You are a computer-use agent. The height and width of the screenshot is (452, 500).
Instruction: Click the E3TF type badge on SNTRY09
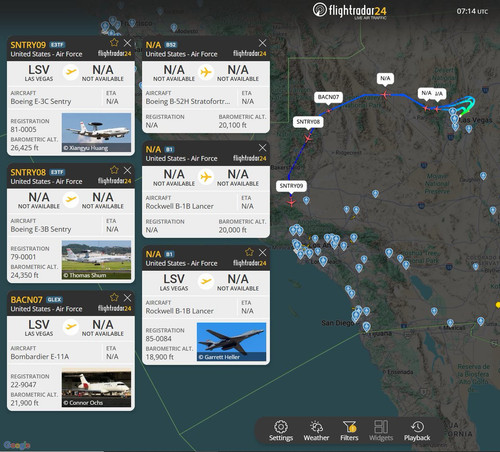[57, 45]
